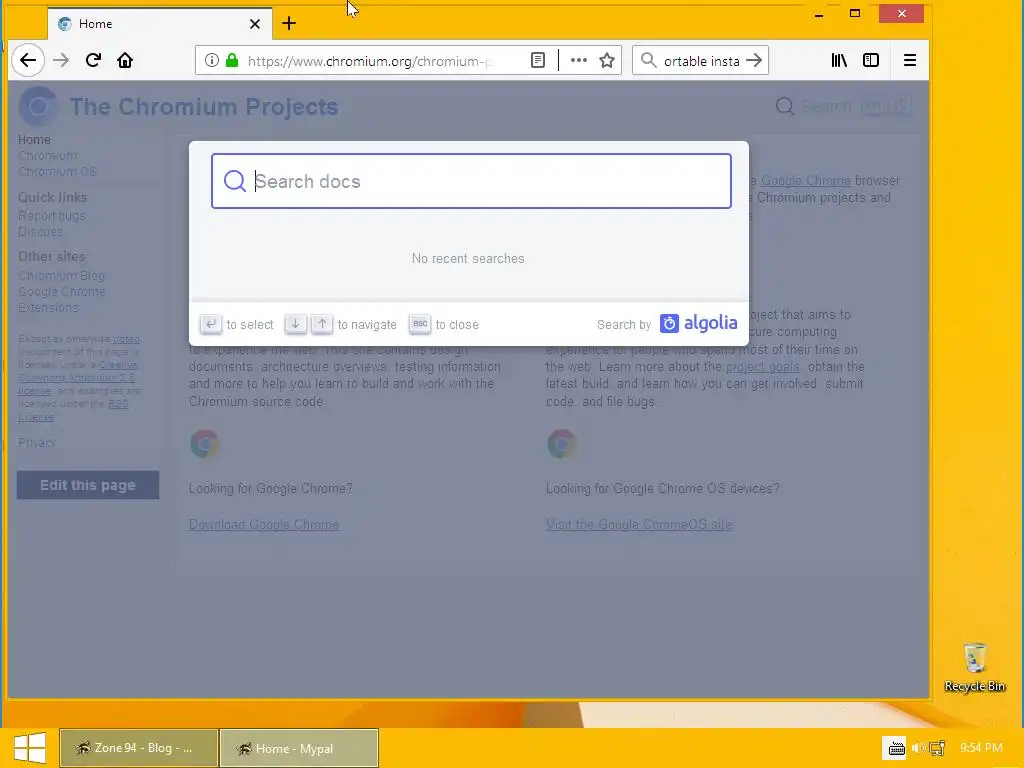Click the forward navigation arrow
The width and height of the screenshot is (1024, 768).
click(x=61, y=60)
